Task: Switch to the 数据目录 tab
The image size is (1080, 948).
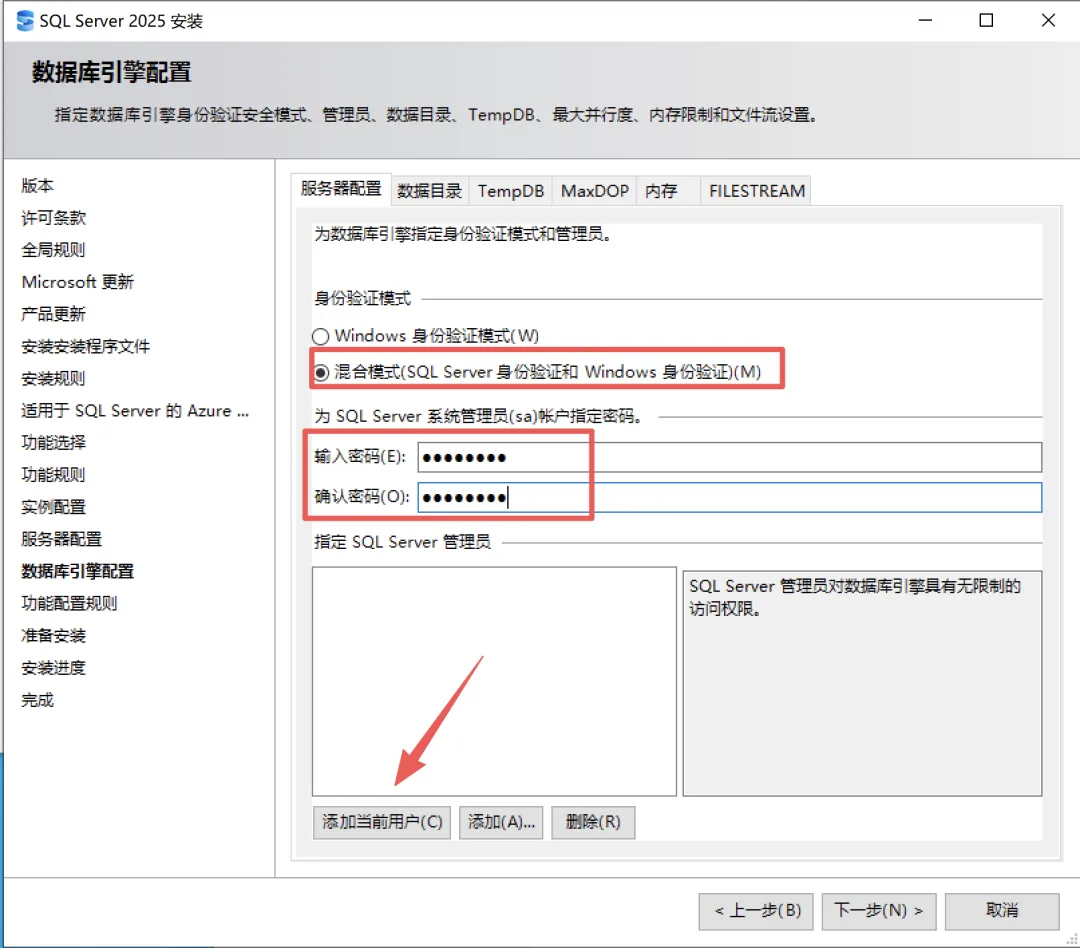Action: (x=430, y=191)
